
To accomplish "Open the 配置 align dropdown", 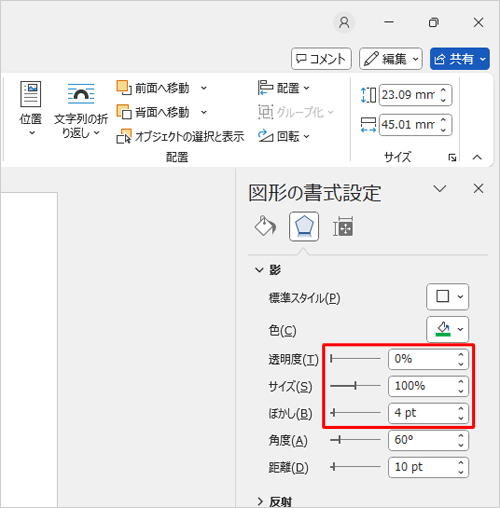I will coord(284,88).
